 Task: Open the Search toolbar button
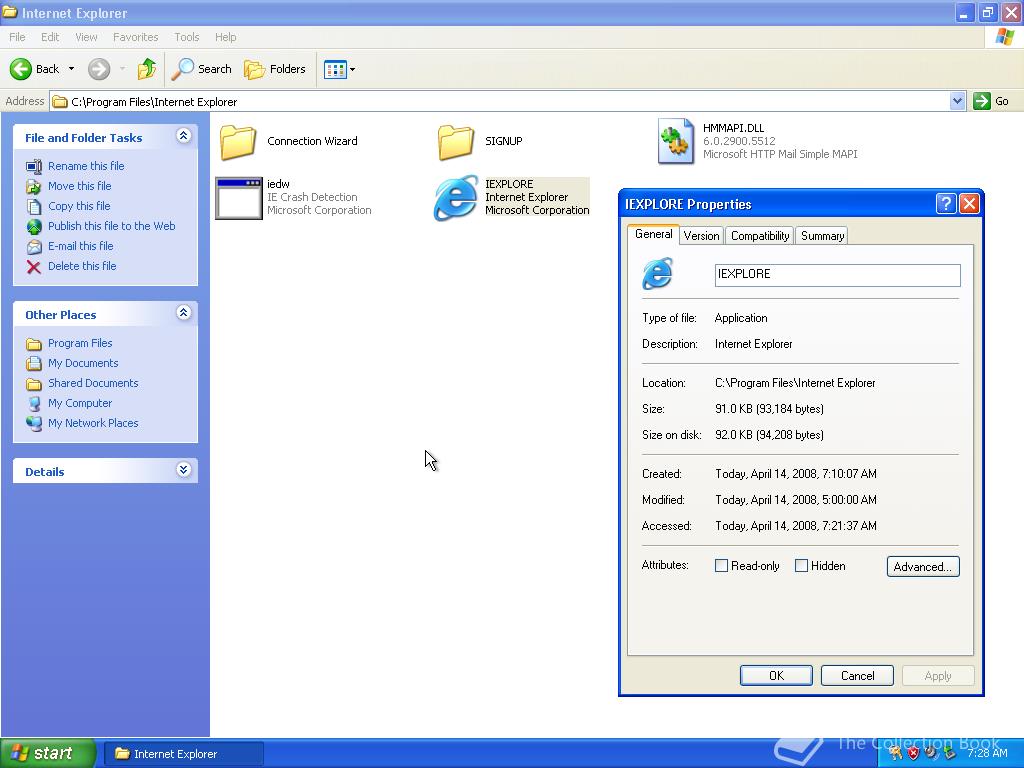(201, 69)
